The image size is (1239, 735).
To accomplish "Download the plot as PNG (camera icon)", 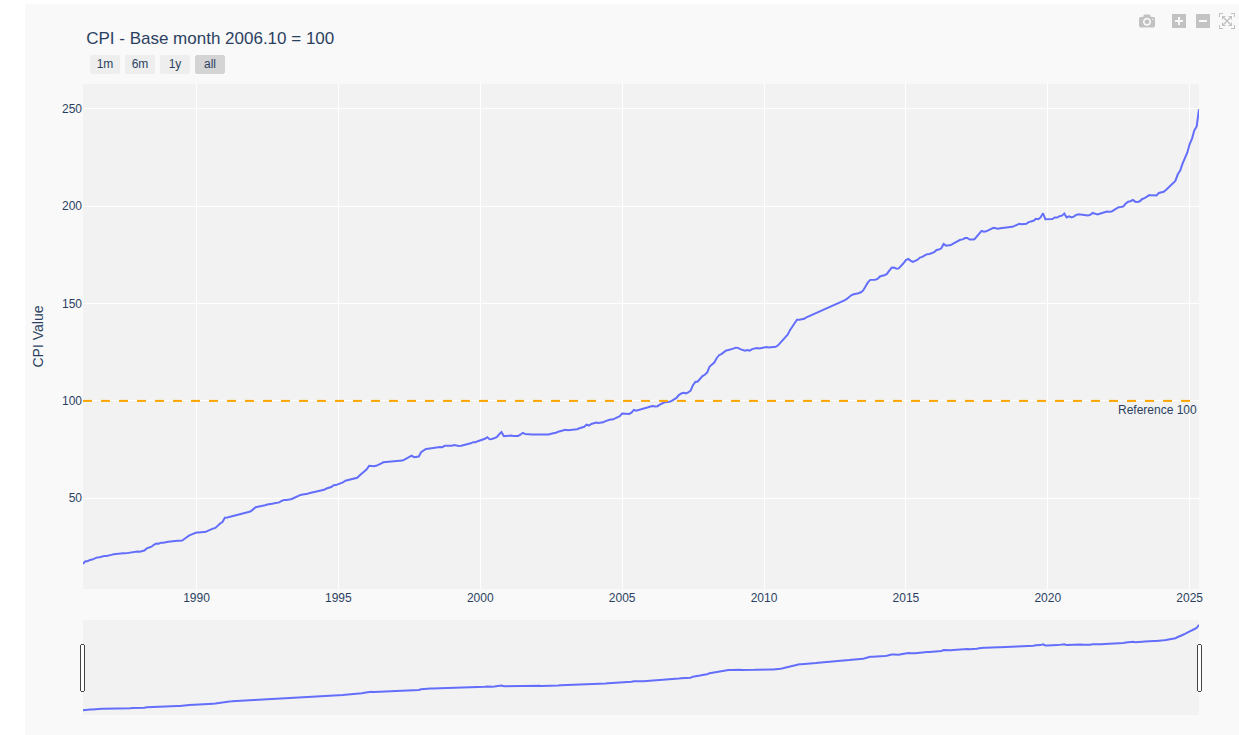I will point(1147,21).
